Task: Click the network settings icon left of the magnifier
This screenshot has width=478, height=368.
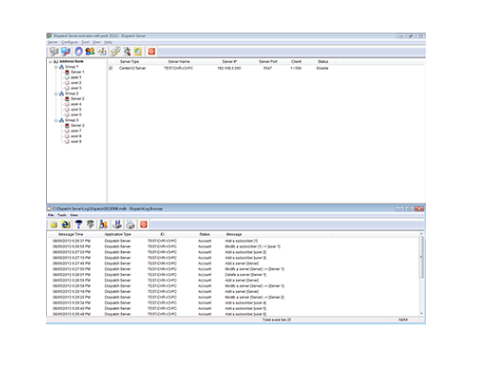Action: 115,52
